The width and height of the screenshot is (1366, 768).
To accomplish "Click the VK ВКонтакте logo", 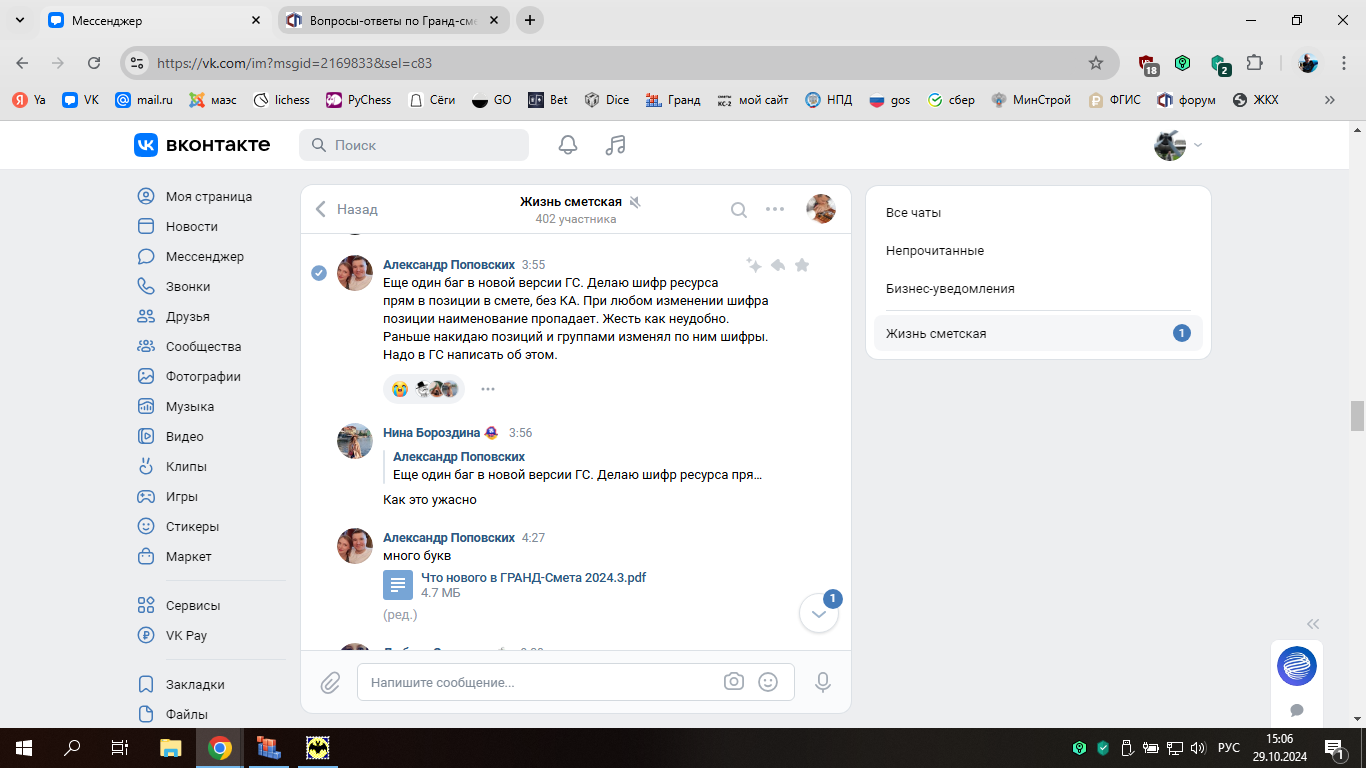I will (x=202, y=145).
